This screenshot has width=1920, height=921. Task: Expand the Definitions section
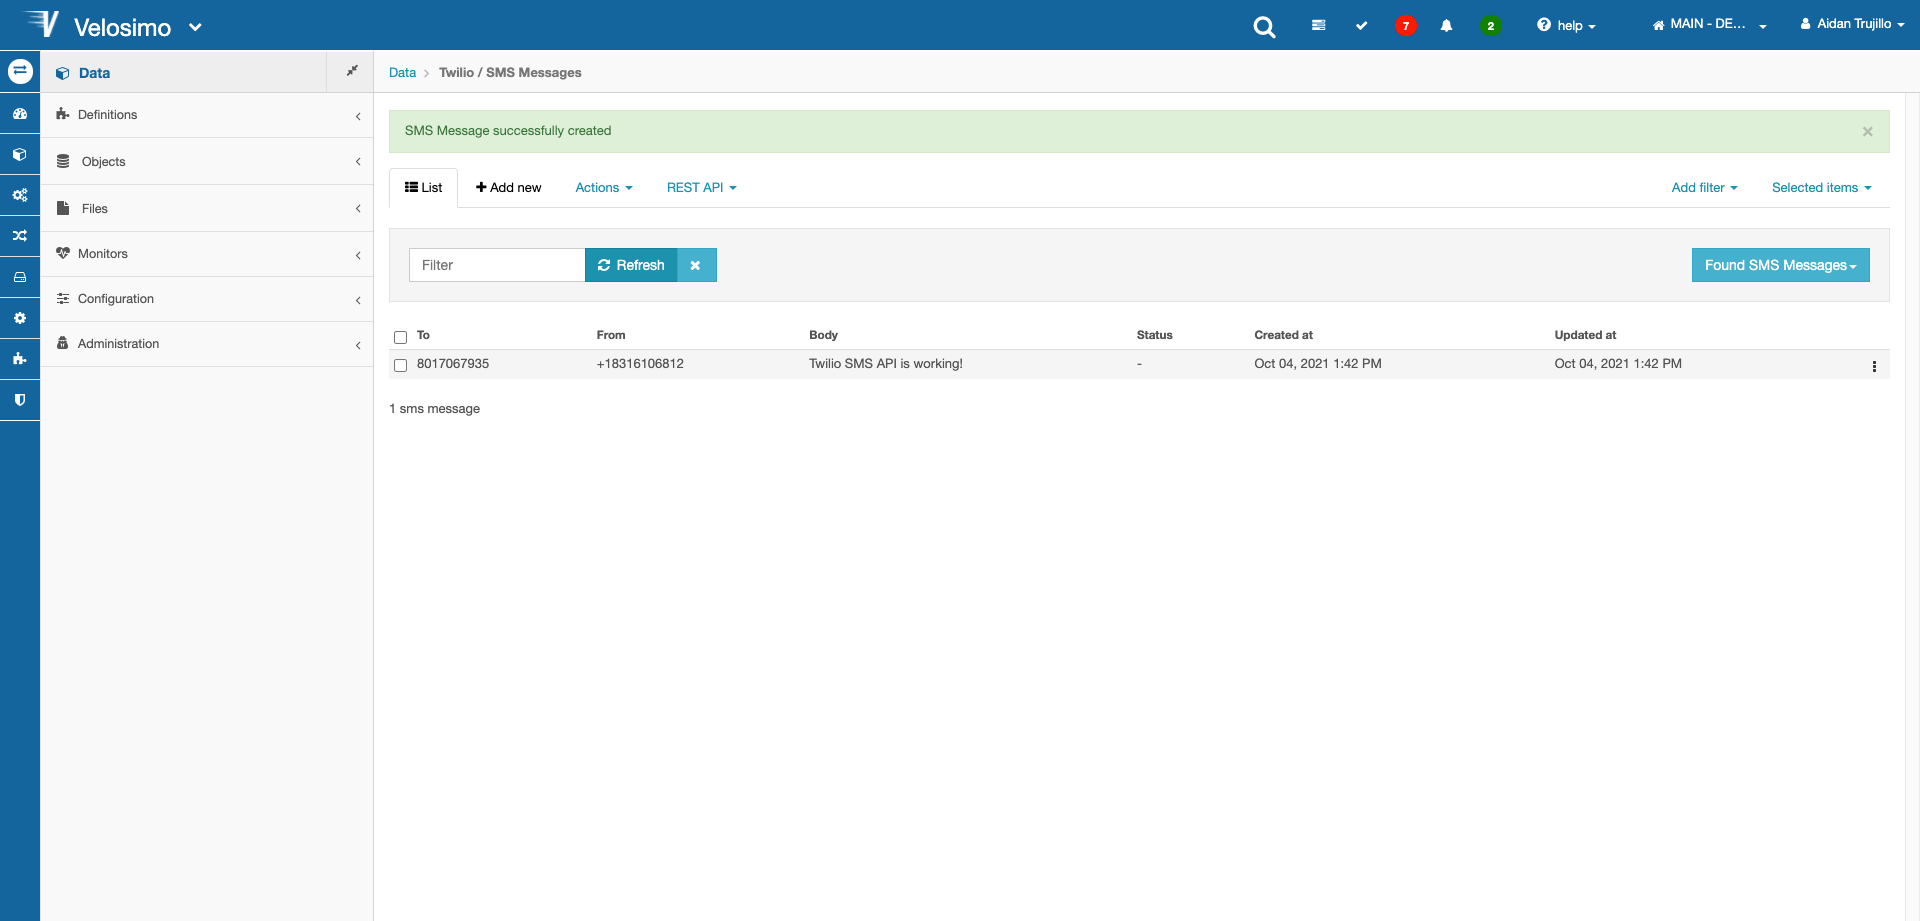(207, 115)
